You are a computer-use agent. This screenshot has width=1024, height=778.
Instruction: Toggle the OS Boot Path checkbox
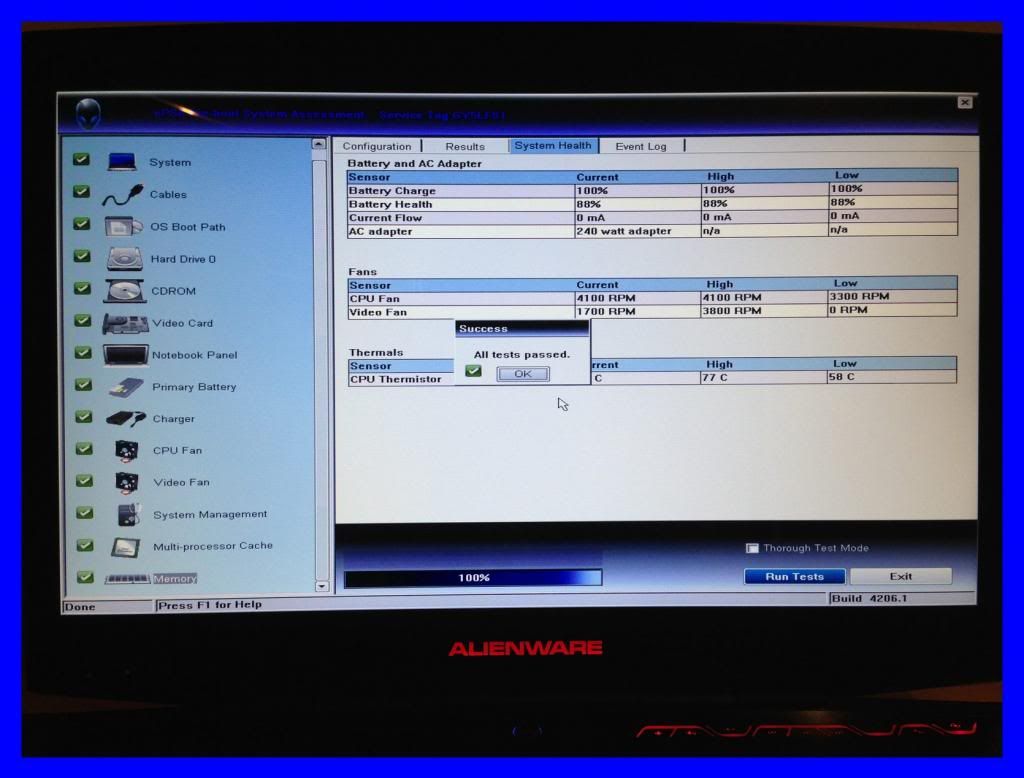click(x=82, y=223)
